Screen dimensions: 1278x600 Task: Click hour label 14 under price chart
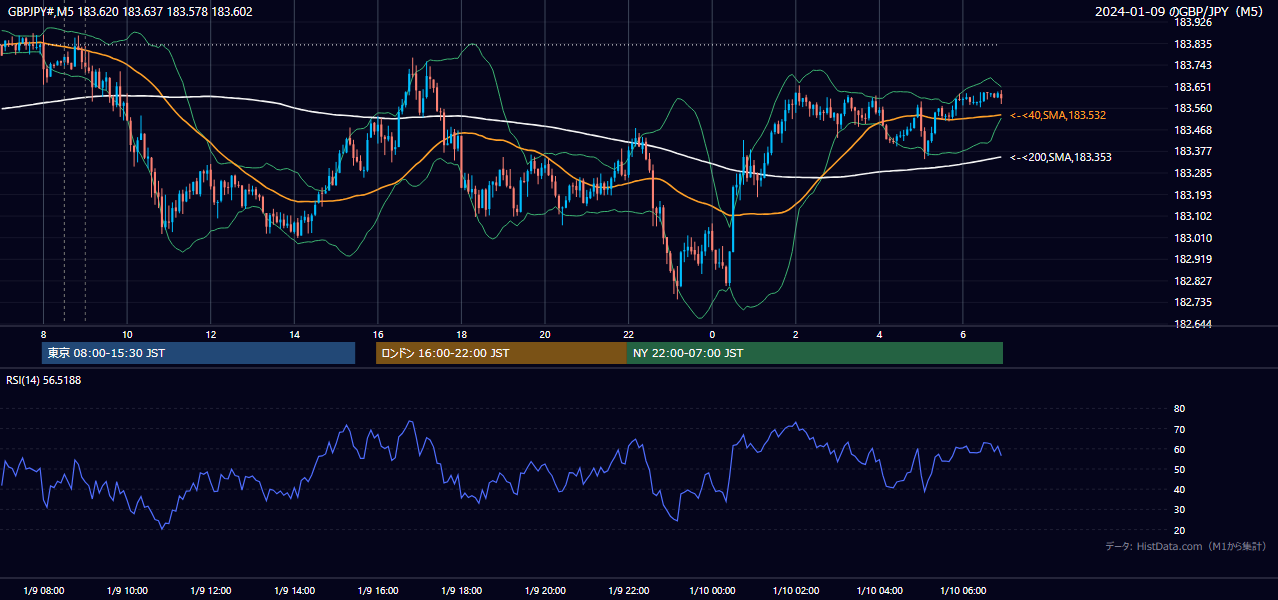(294, 334)
